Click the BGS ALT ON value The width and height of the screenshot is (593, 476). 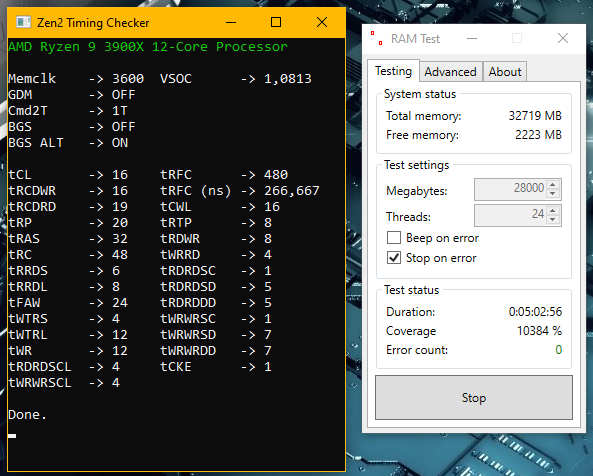point(120,143)
